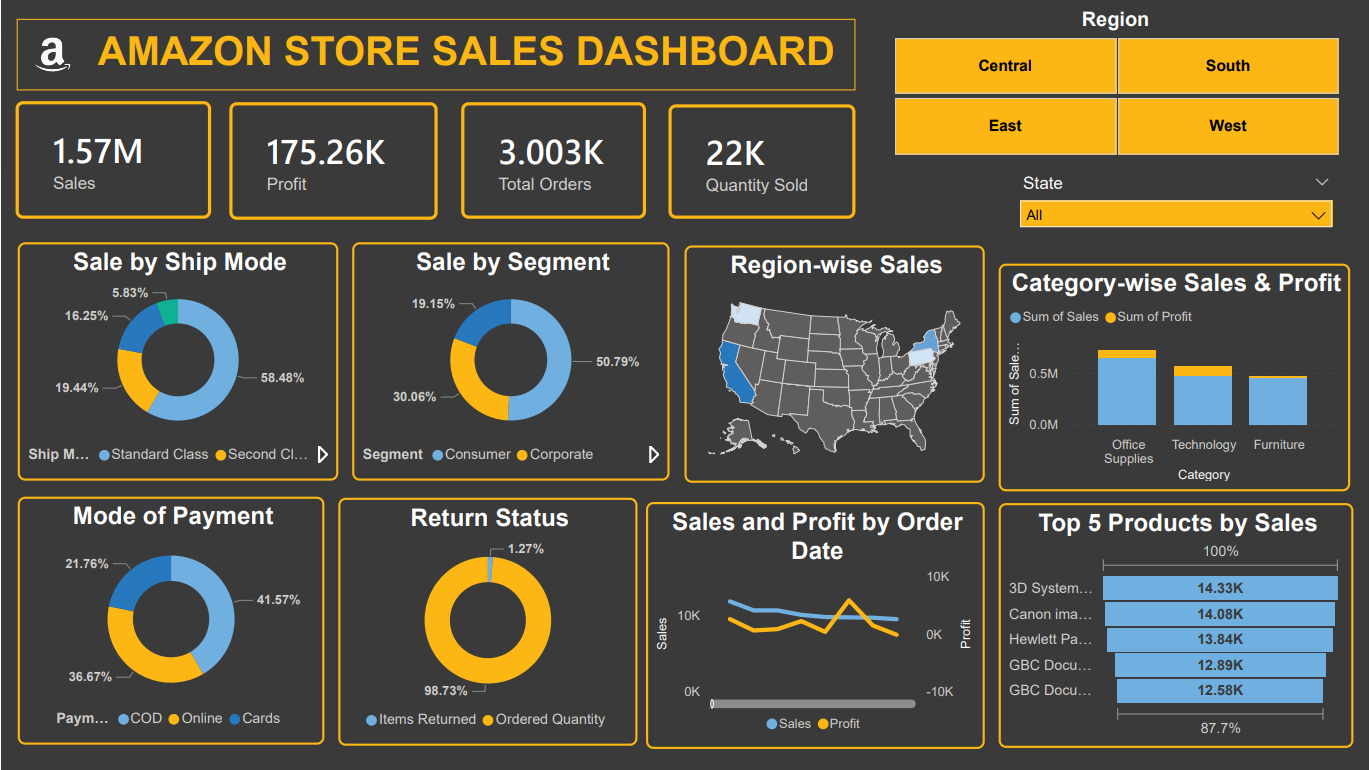This screenshot has width=1370, height=770.
Task: Select the 36.67% Online payment slice
Action: tap(140, 654)
